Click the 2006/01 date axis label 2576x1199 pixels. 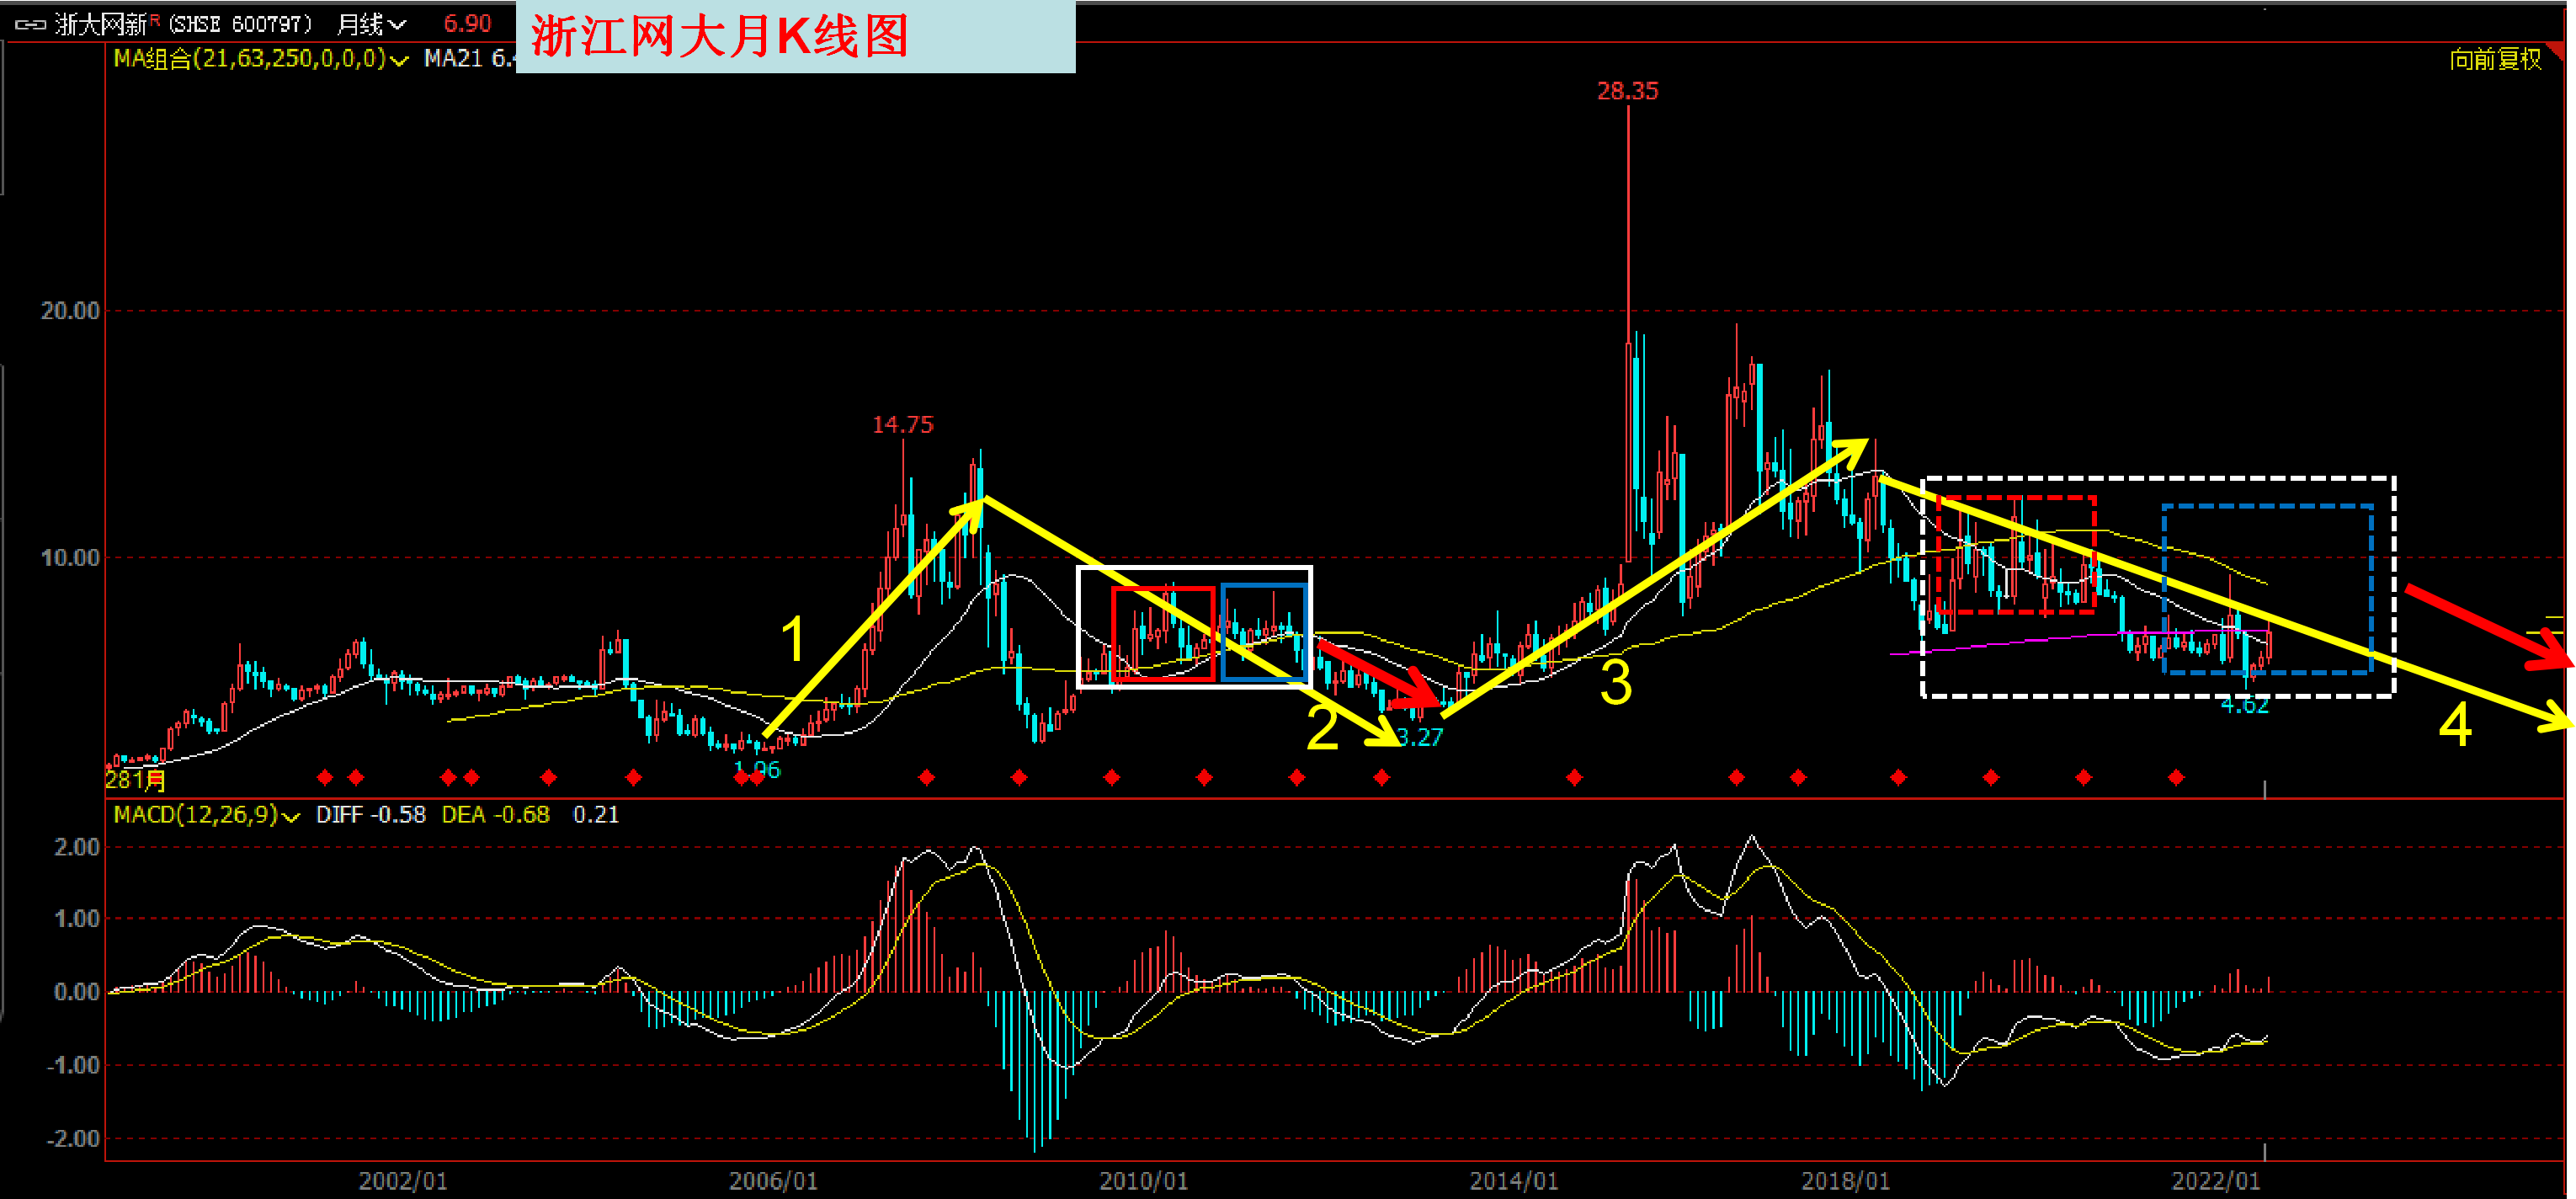(x=773, y=1181)
